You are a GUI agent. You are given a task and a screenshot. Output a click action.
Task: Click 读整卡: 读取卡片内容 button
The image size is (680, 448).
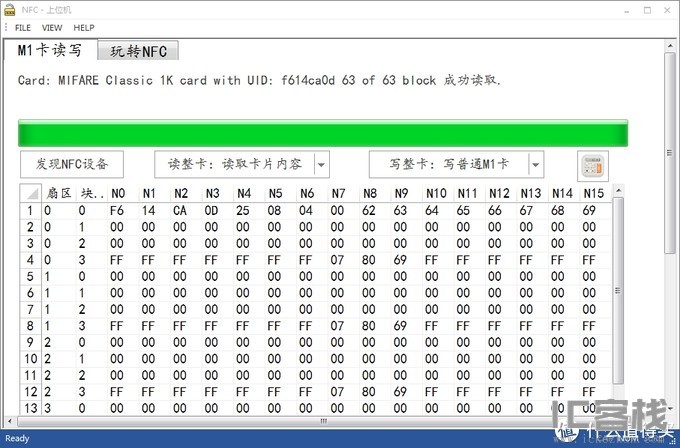pos(235,164)
